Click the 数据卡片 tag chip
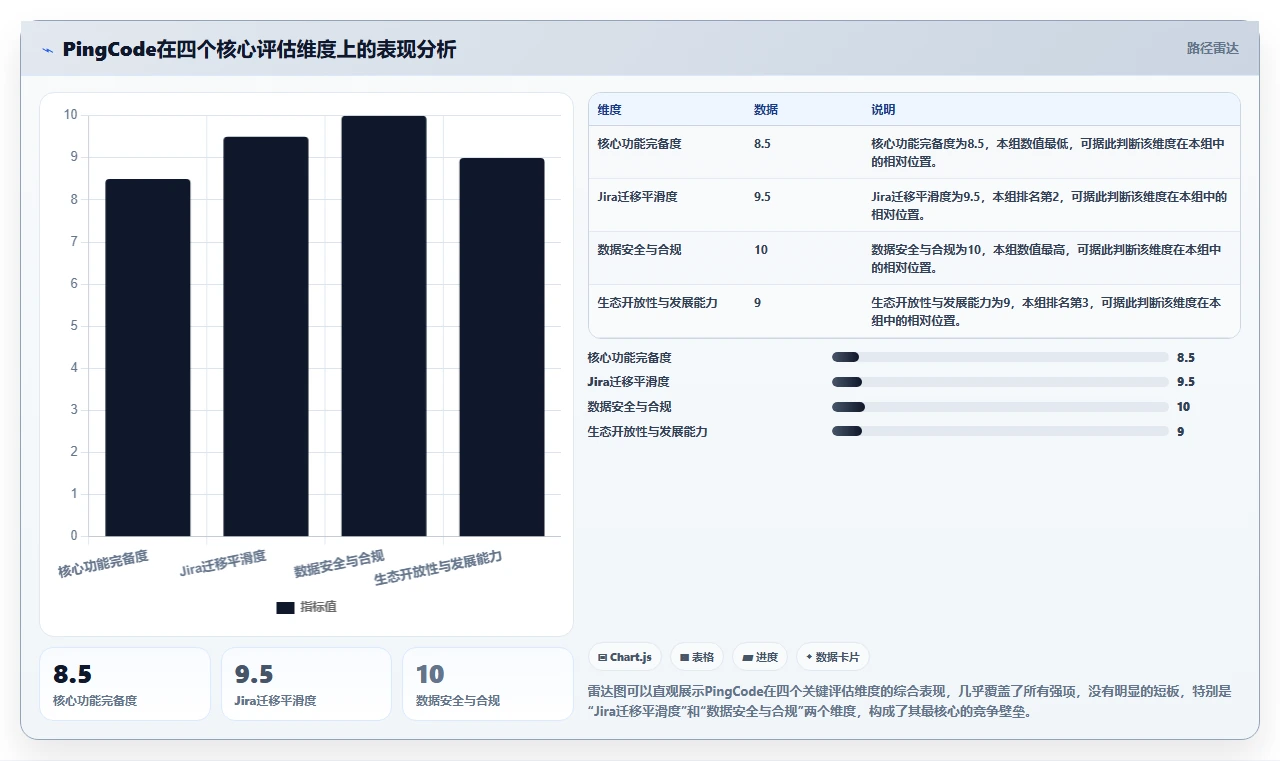The width and height of the screenshot is (1280, 761). pyautogui.click(x=833, y=657)
